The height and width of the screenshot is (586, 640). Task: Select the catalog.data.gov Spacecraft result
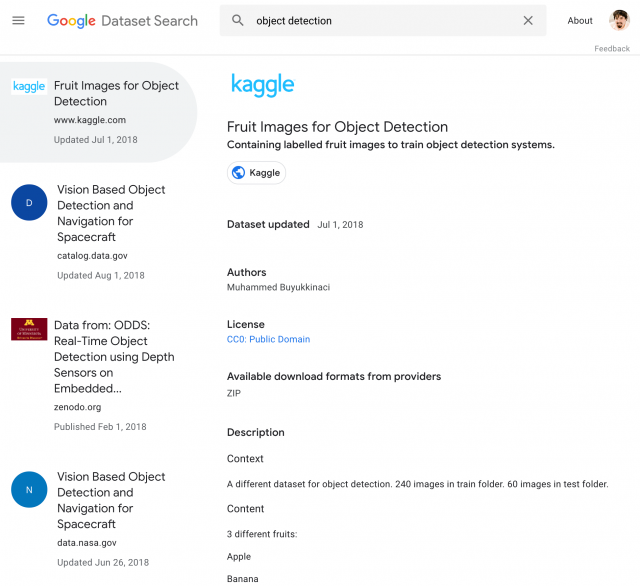coord(111,213)
